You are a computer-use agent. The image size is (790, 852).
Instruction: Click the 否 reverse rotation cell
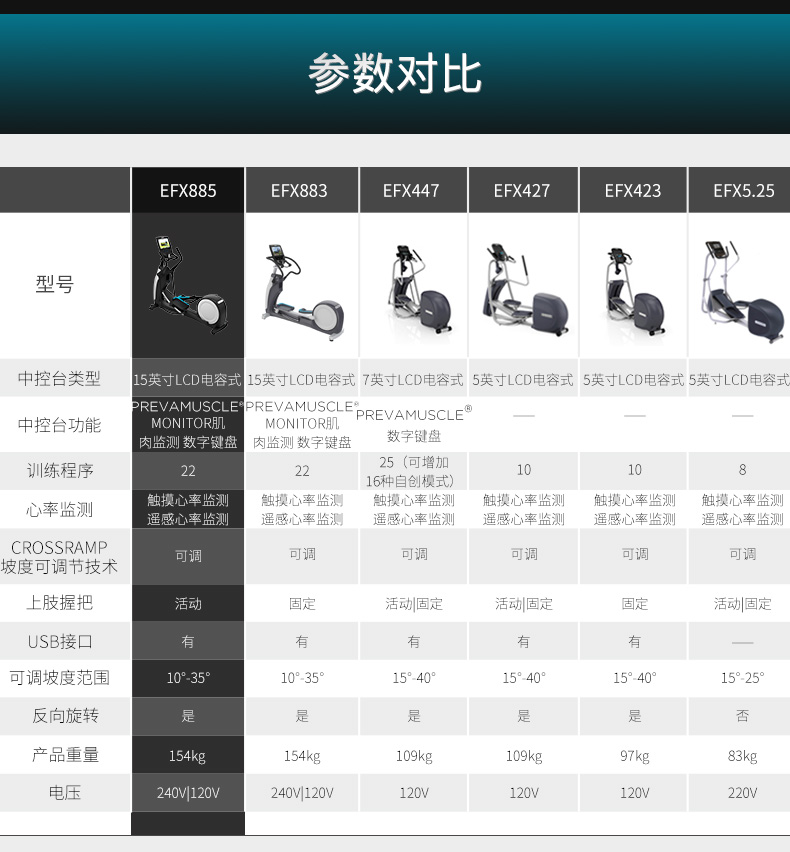pos(743,717)
